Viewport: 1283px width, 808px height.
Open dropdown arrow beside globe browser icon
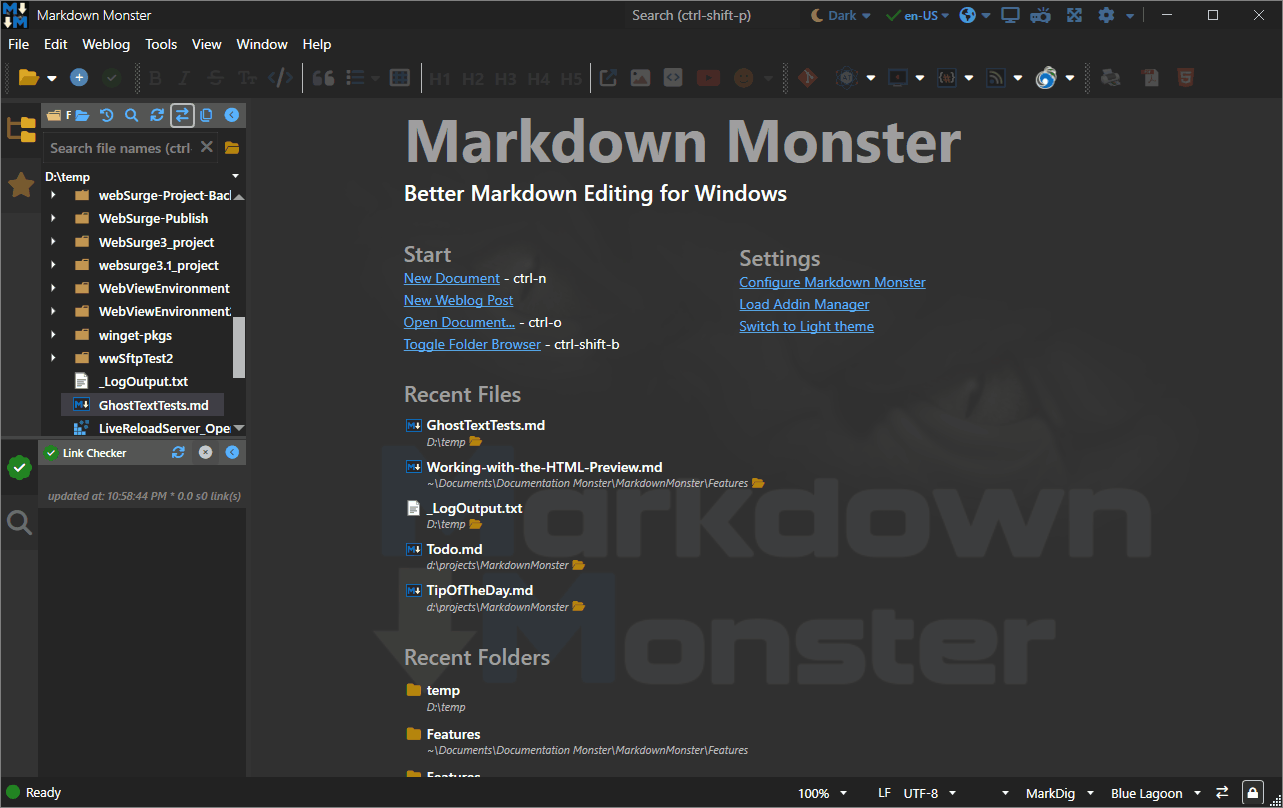click(986, 16)
